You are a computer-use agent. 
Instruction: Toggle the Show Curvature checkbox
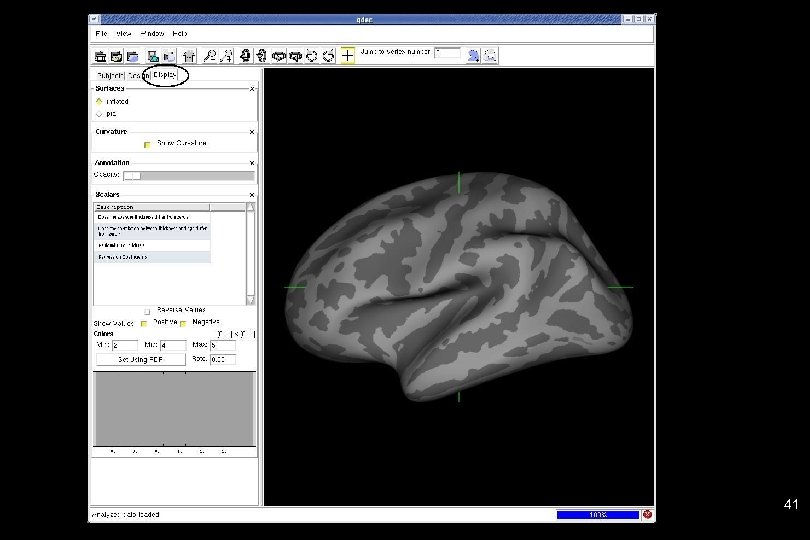click(147, 144)
